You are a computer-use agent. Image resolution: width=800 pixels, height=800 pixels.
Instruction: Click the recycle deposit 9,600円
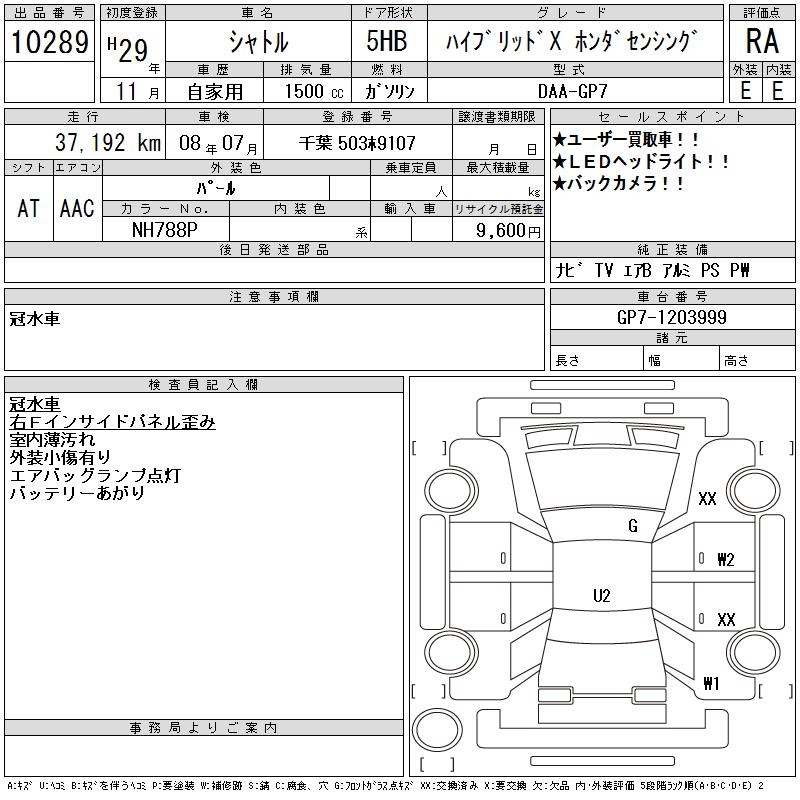click(x=508, y=231)
